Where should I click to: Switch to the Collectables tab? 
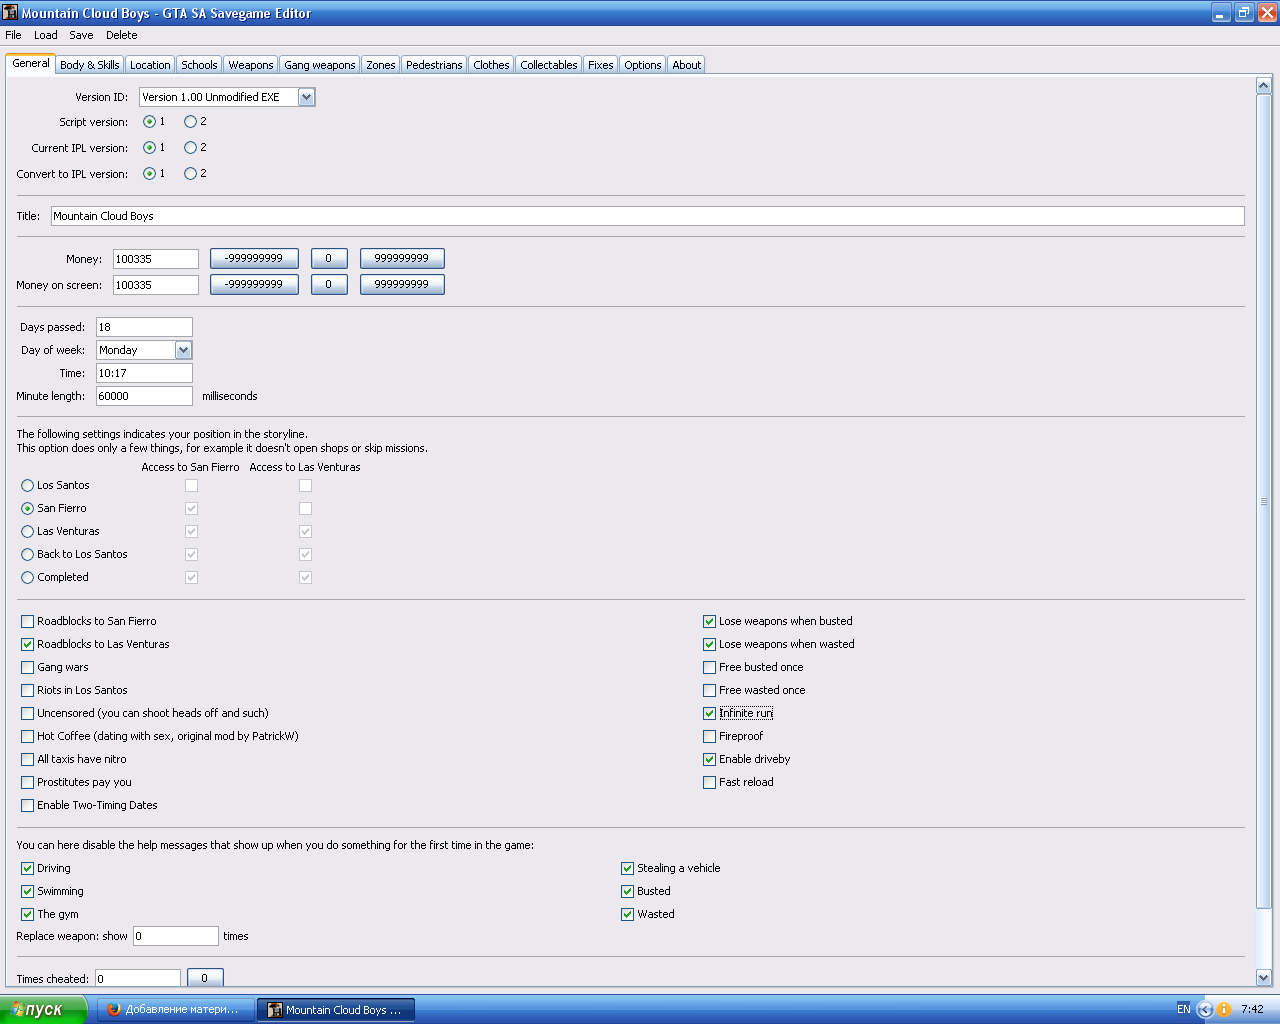click(548, 65)
